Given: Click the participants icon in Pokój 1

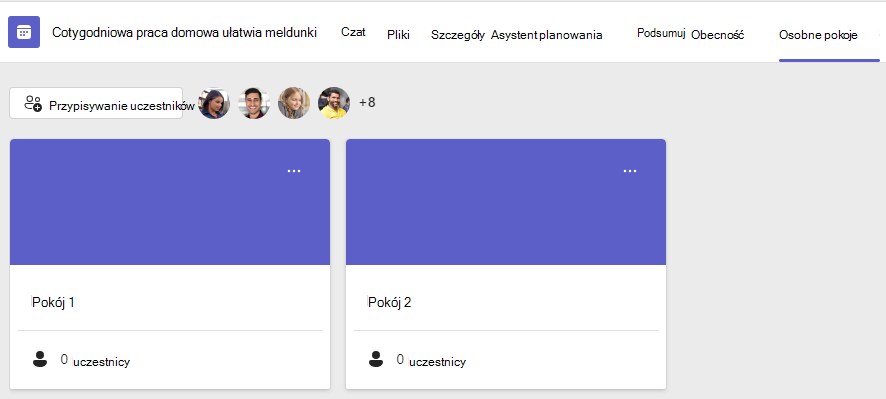Looking at the screenshot, I should pyautogui.click(x=40, y=359).
